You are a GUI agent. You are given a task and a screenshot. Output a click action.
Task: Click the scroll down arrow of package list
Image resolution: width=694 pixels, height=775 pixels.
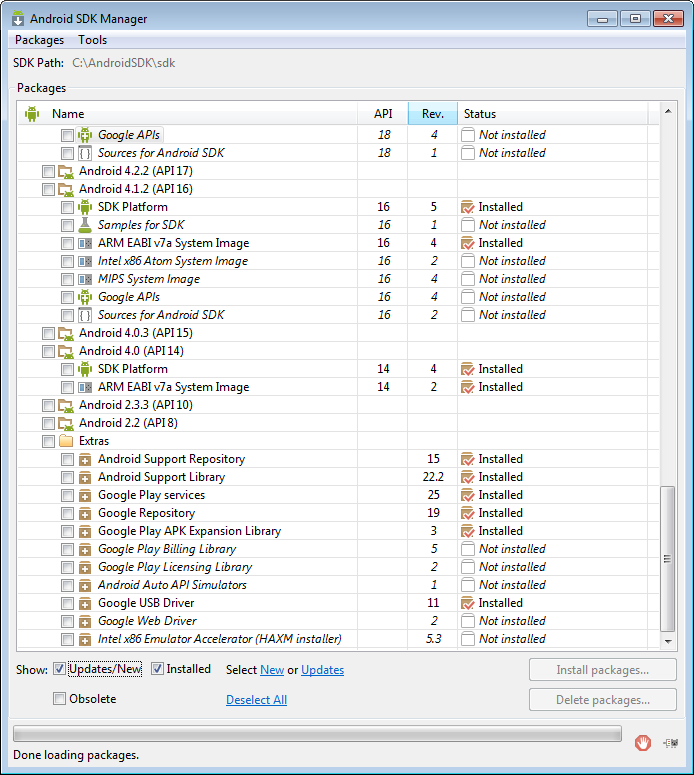(x=668, y=641)
